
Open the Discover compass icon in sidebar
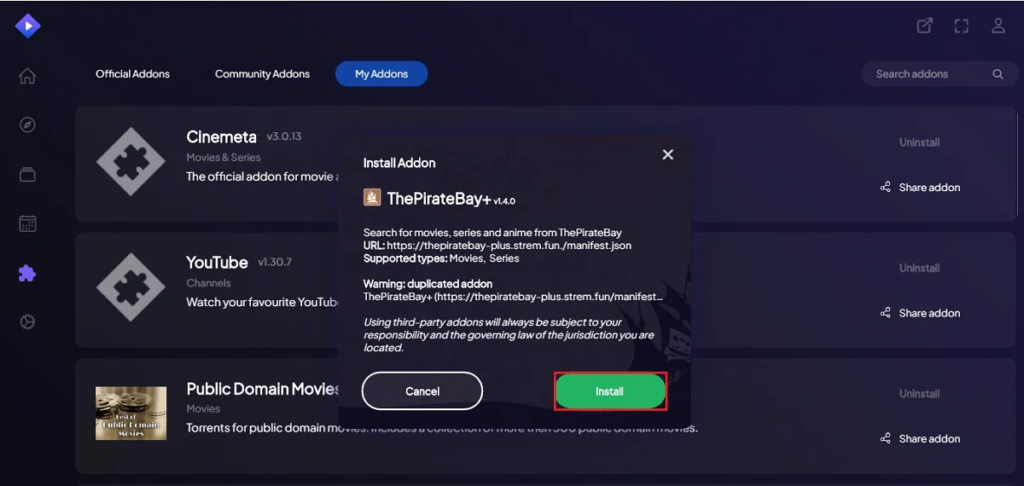click(x=27, y=125)
